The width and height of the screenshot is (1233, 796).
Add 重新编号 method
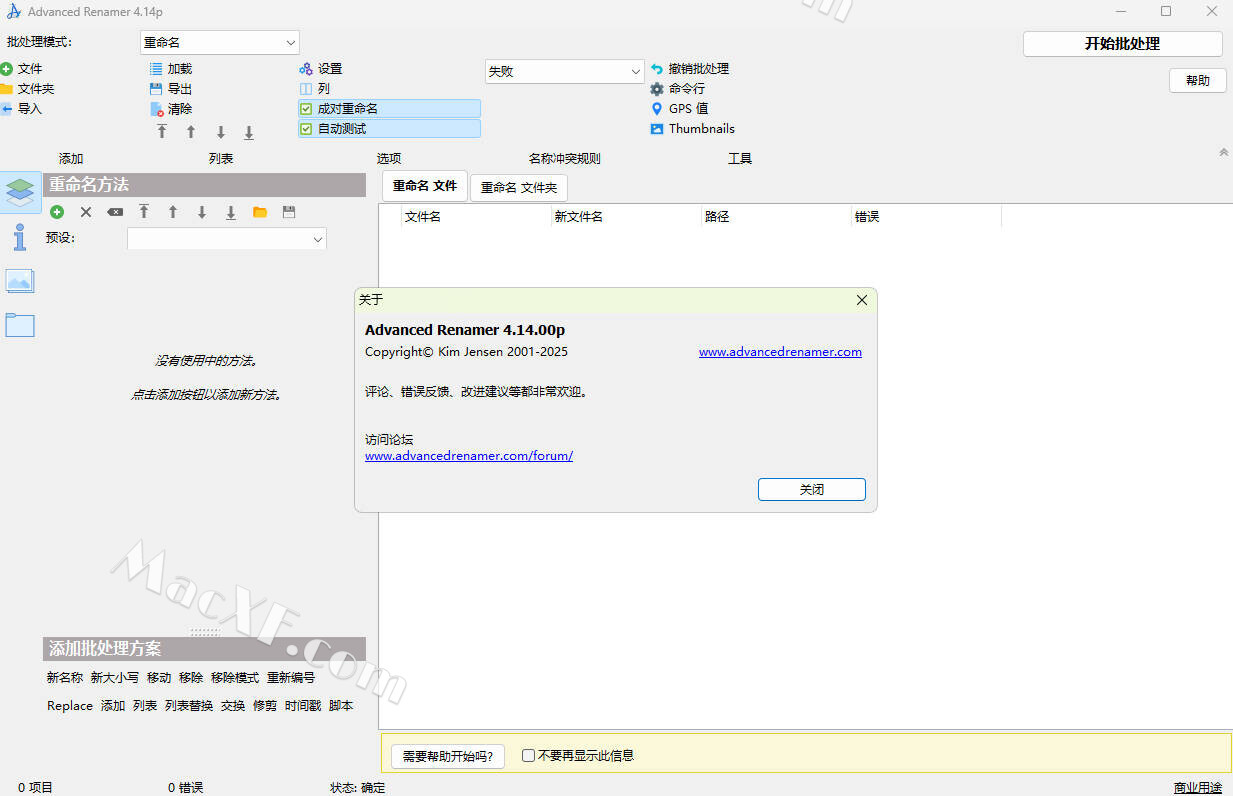point(291,678)
